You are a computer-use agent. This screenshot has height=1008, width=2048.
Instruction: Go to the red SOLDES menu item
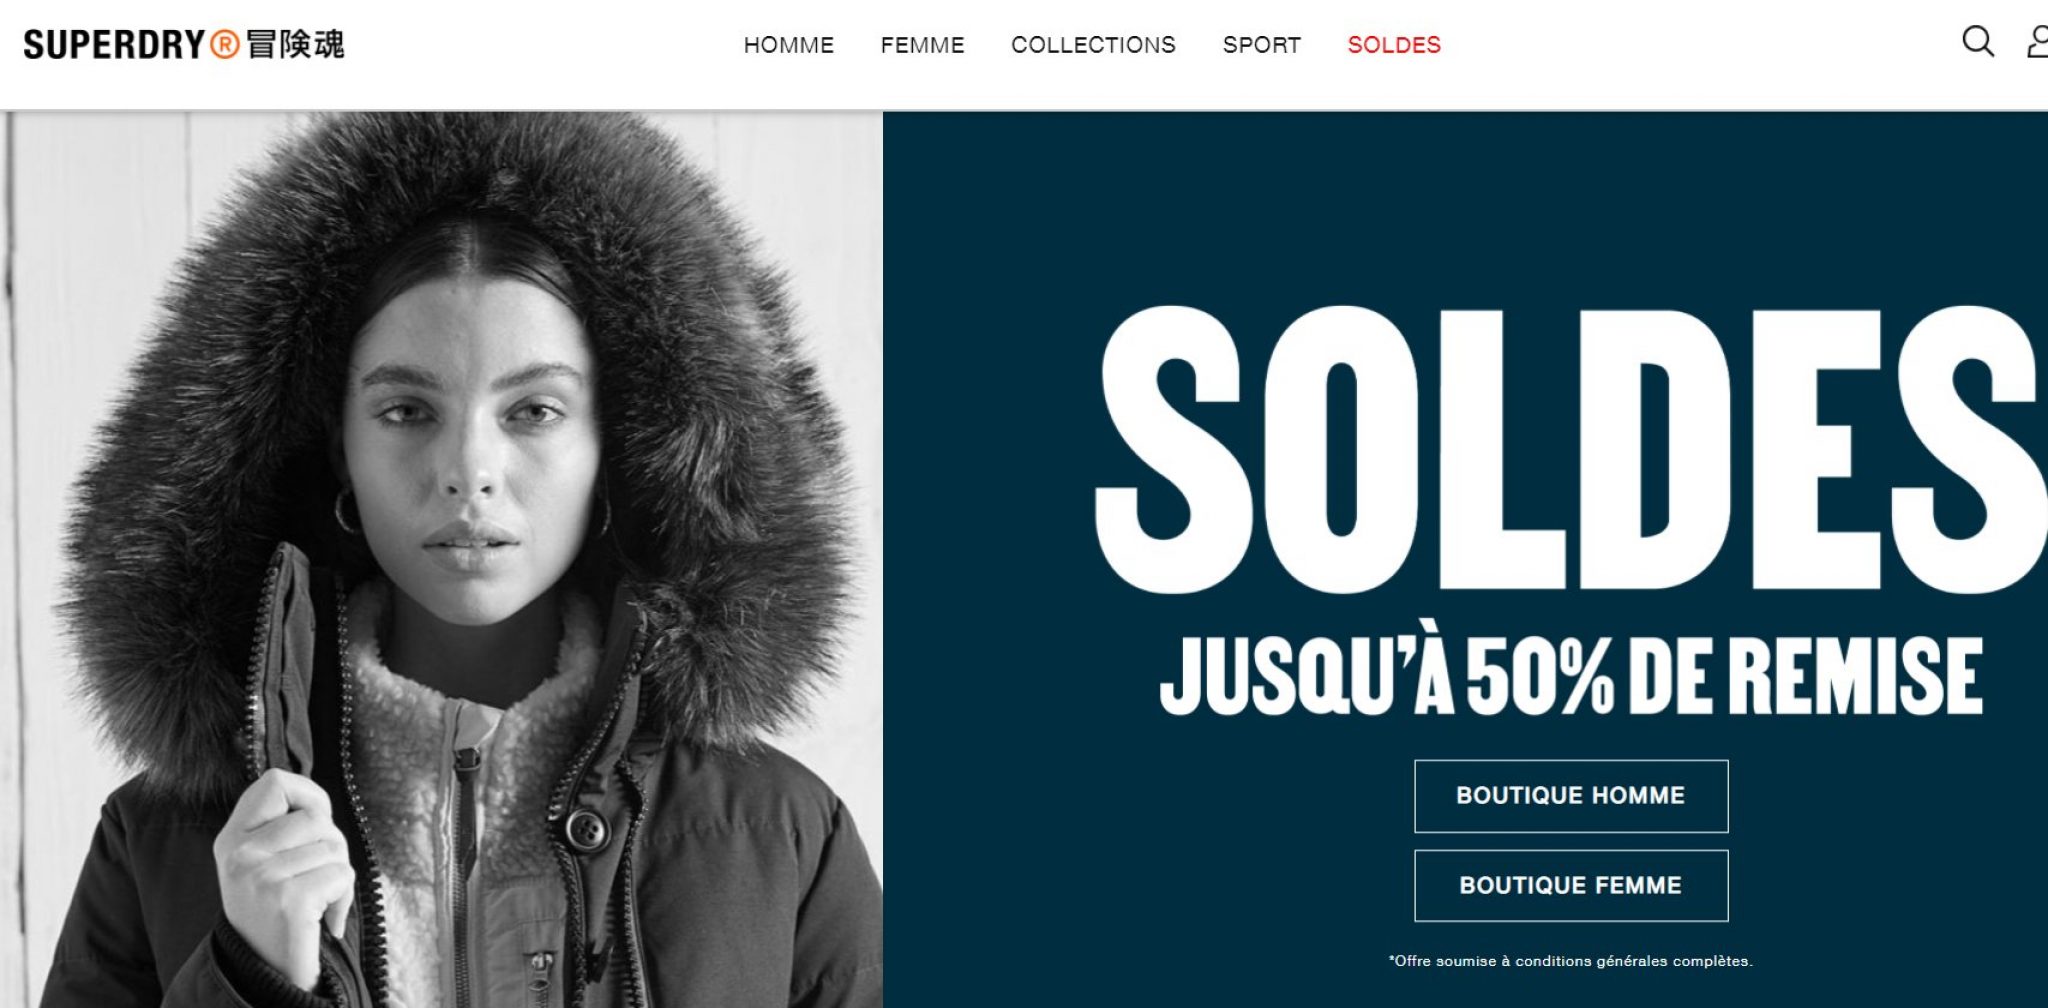1394,45
